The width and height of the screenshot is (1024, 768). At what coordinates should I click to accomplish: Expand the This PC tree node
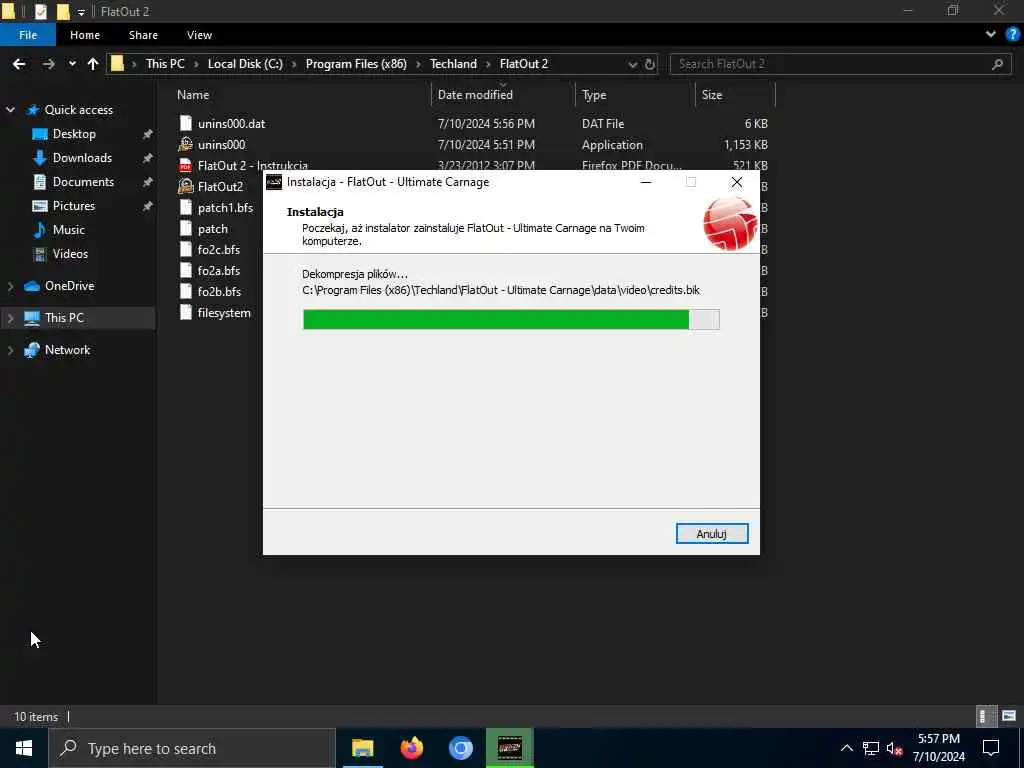[10, 318]
